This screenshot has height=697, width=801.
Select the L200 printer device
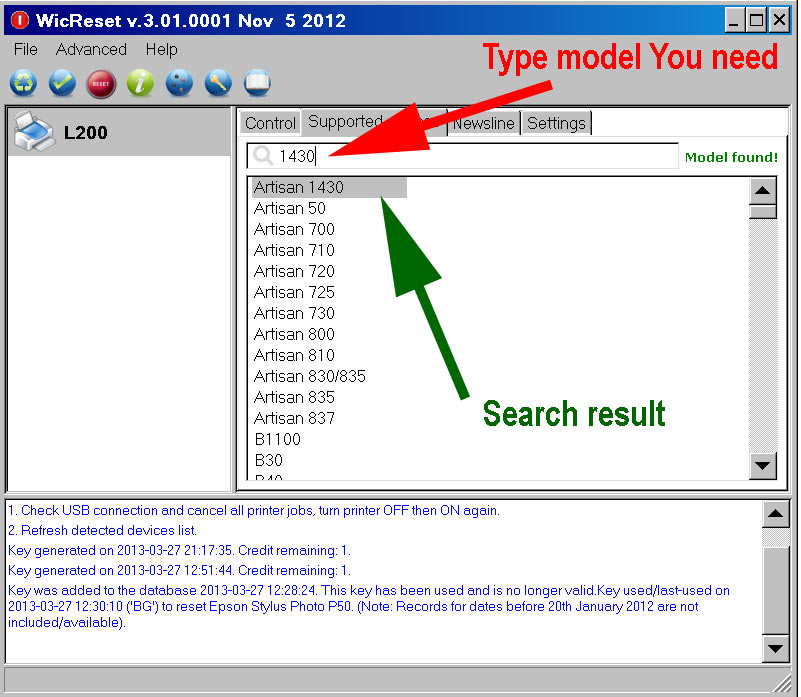click(120, 132)
